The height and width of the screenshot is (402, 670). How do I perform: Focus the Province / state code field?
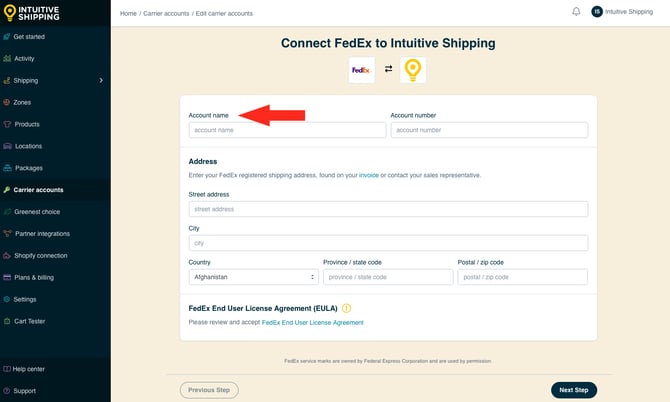point(388,277)
